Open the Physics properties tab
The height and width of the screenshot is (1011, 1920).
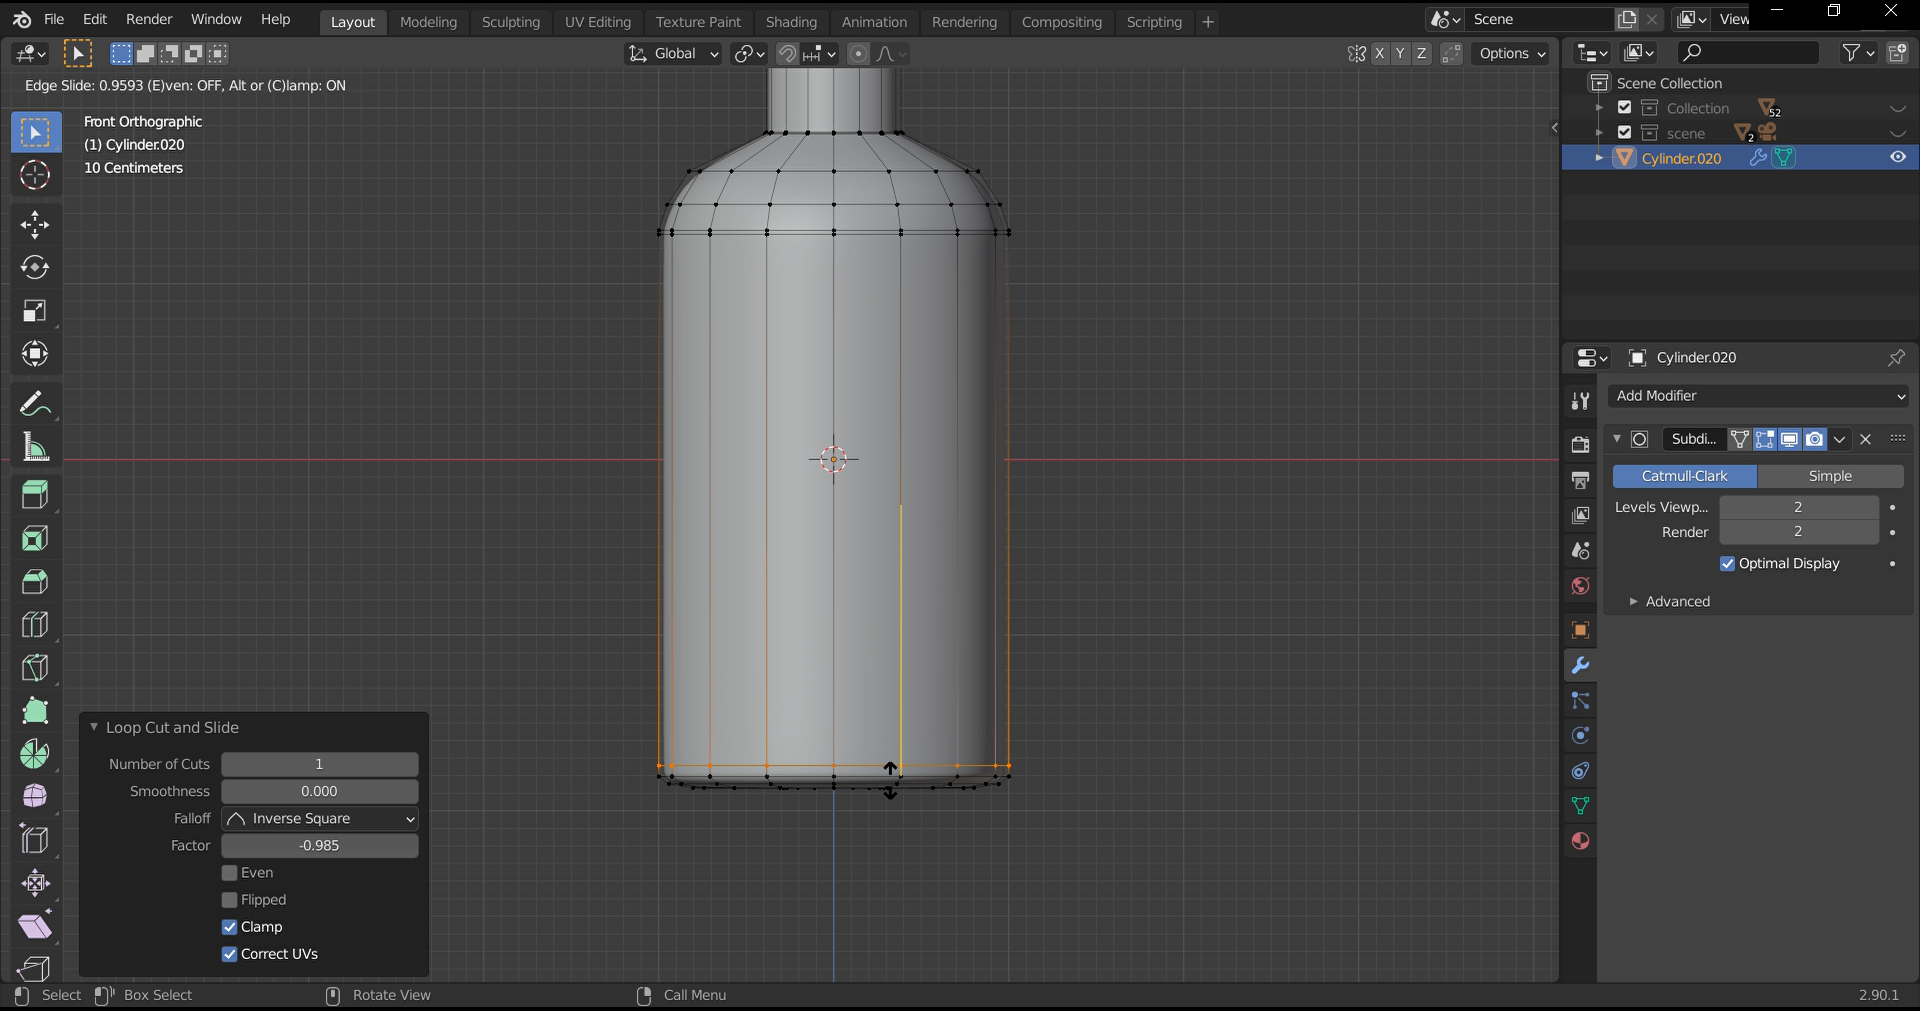click(x=1580, y=736)
